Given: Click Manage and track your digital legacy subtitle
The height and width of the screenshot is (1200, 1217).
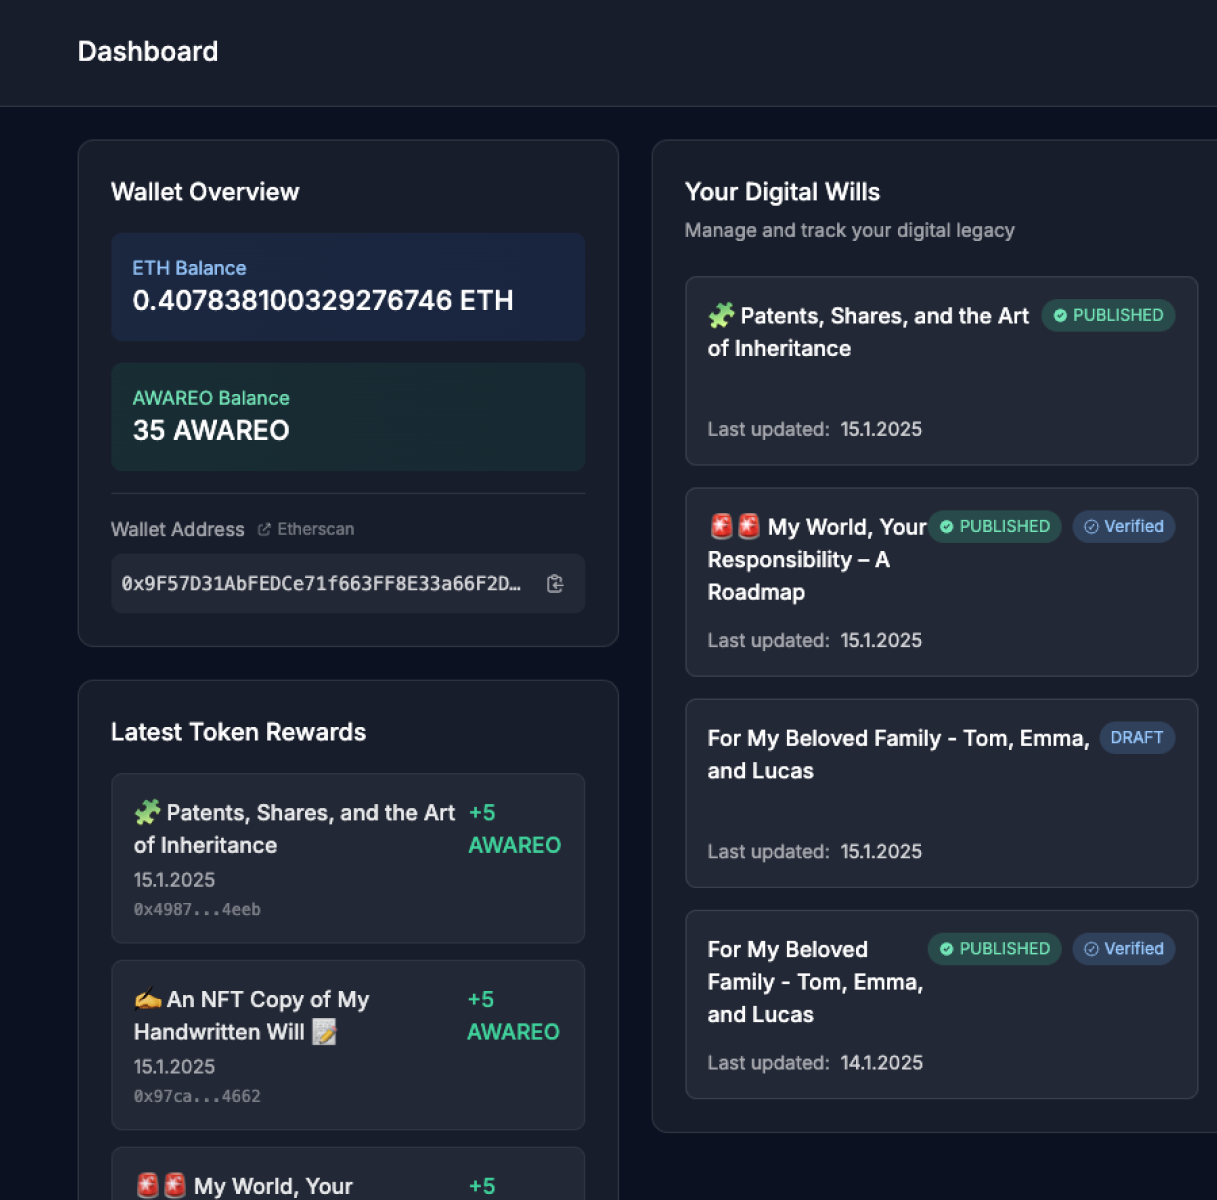Looking at the screenshot, I should pos(849,230).
